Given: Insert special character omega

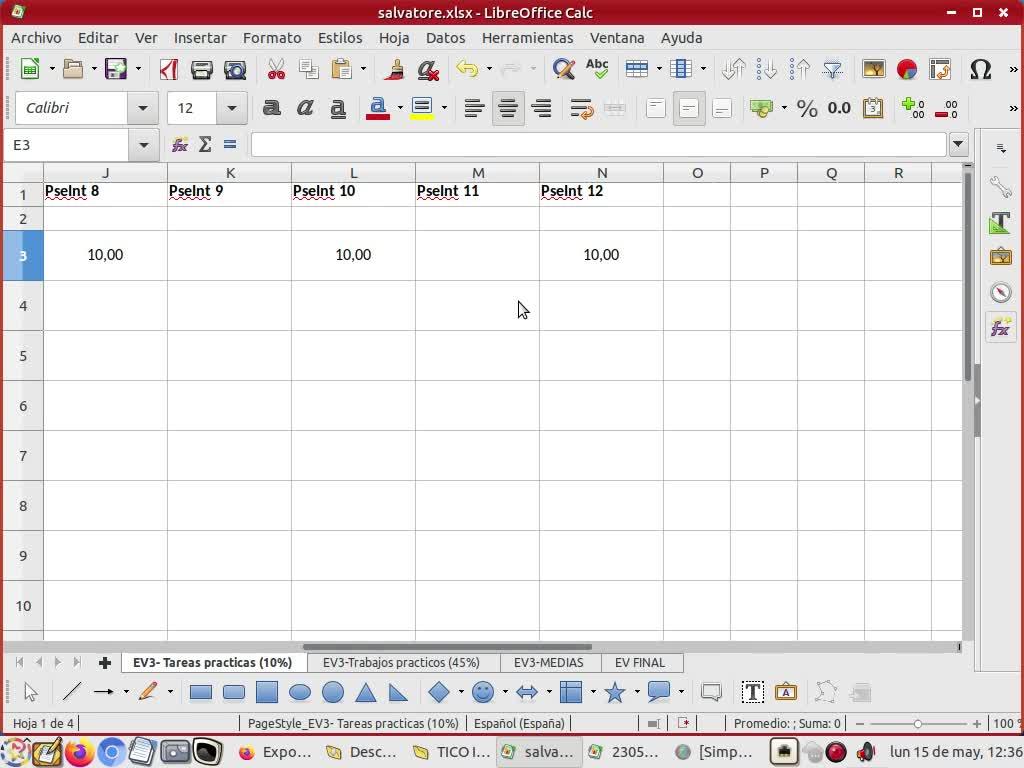Looking at the screenshot, I should click(980, 69).
